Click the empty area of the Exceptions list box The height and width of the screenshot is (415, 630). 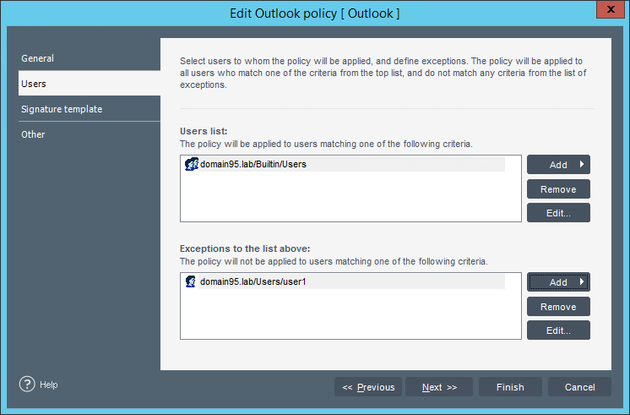[350, 314]
